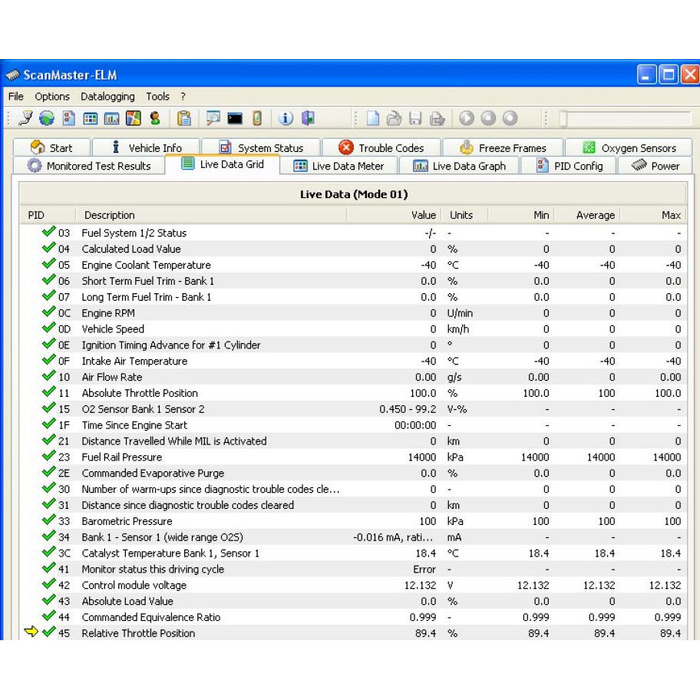Open the Tools menu

[157, 97]
